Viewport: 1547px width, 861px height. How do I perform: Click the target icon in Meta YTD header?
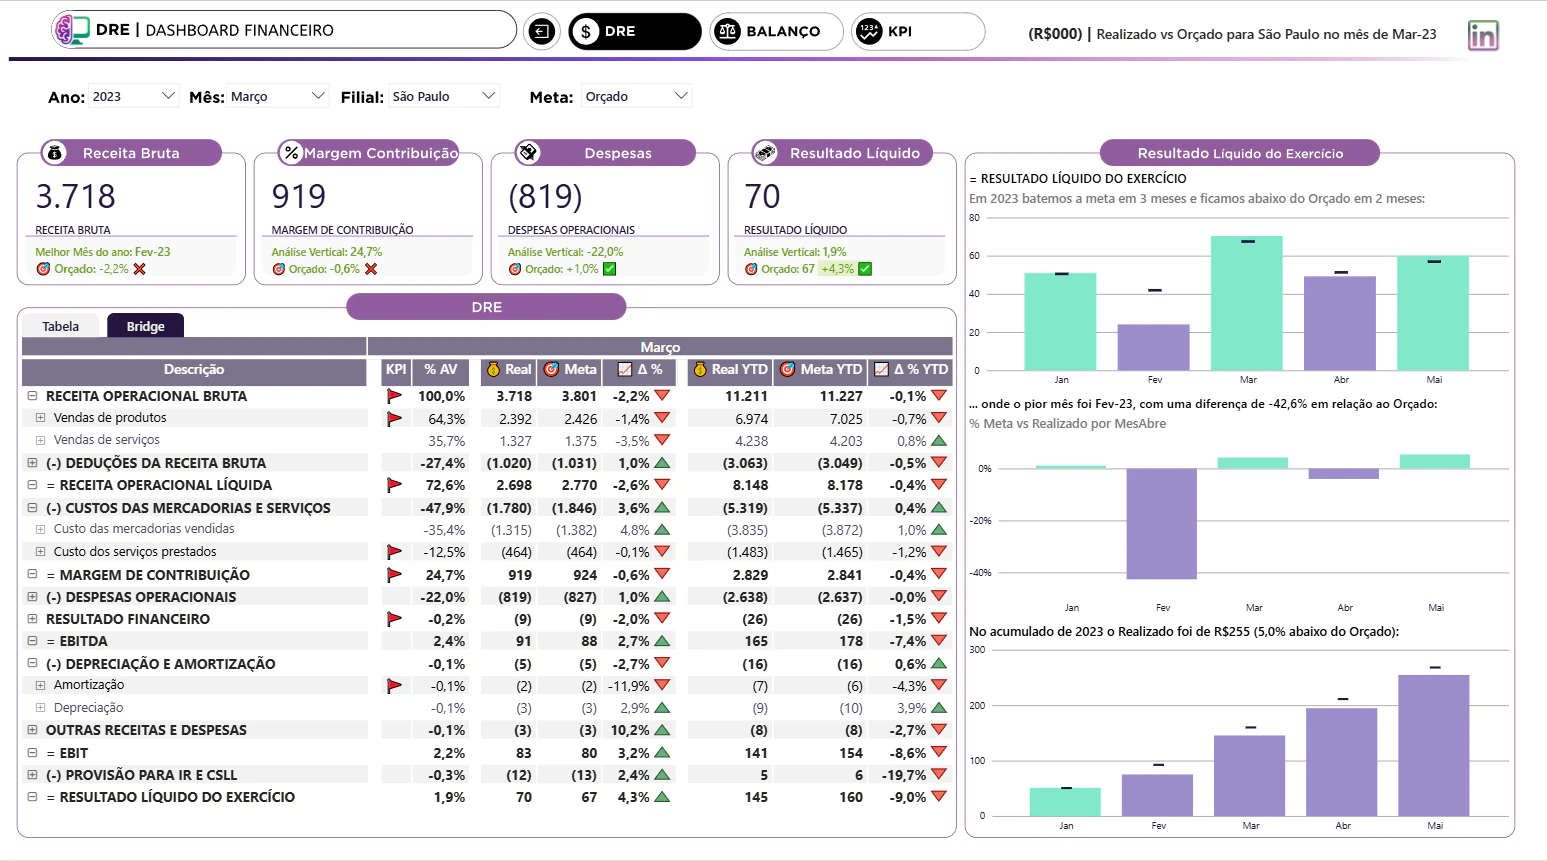point(788,370)
